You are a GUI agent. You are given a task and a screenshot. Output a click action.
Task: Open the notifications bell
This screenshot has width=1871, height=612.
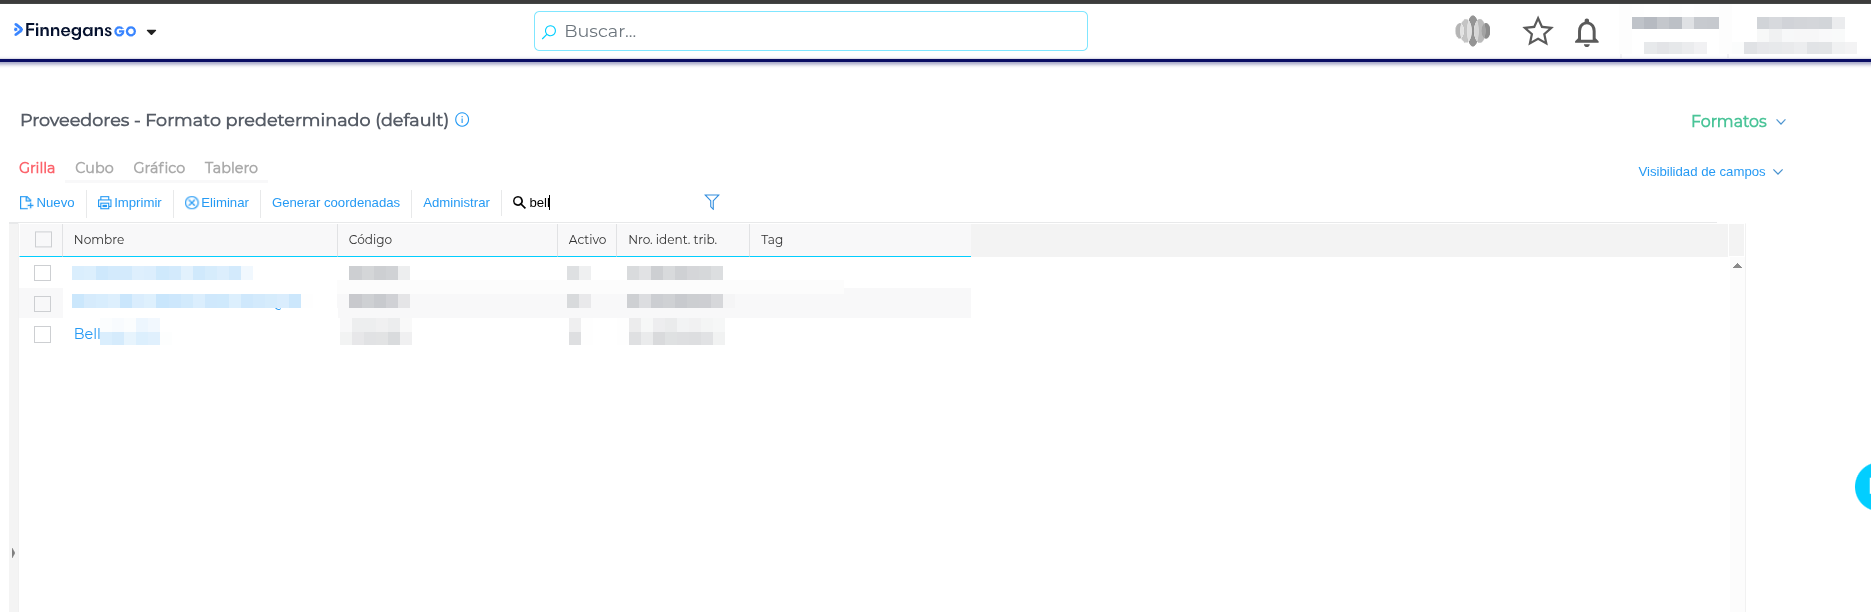click(x=1586, y=33)
